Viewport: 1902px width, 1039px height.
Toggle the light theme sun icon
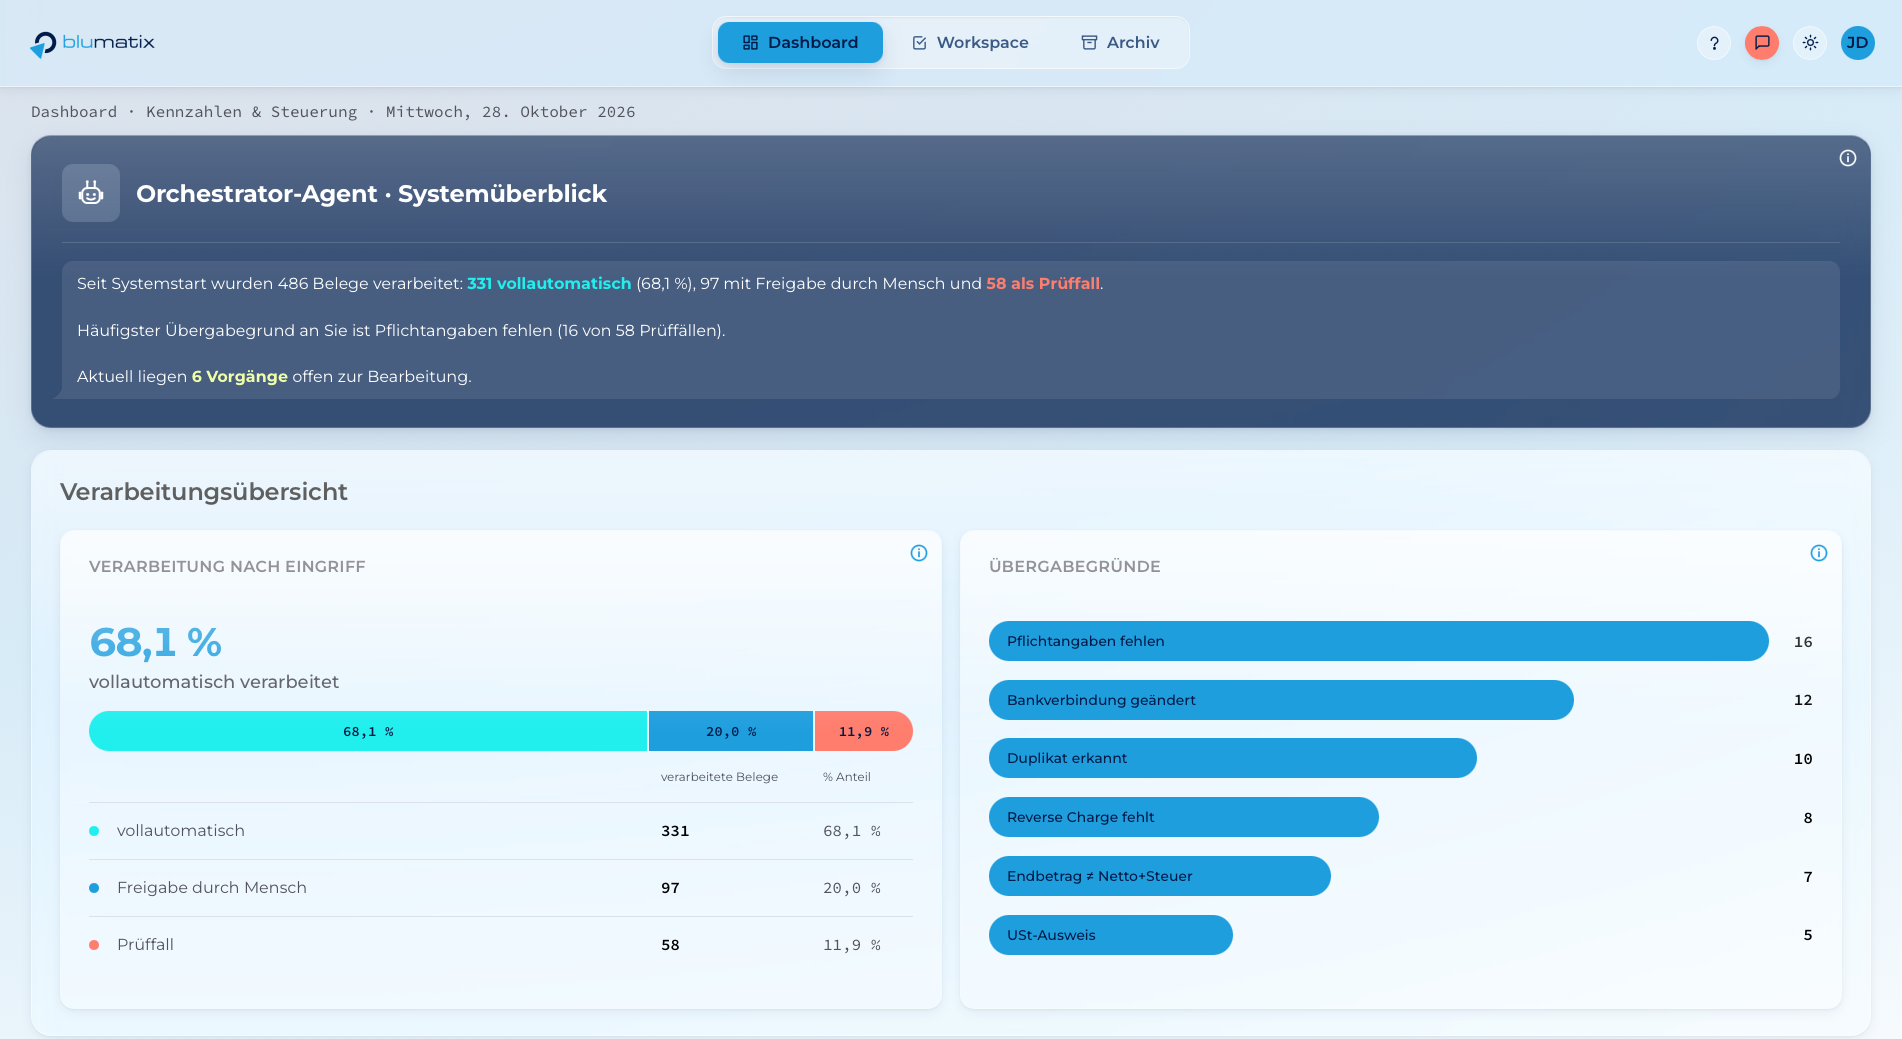tap(1810, 43)
